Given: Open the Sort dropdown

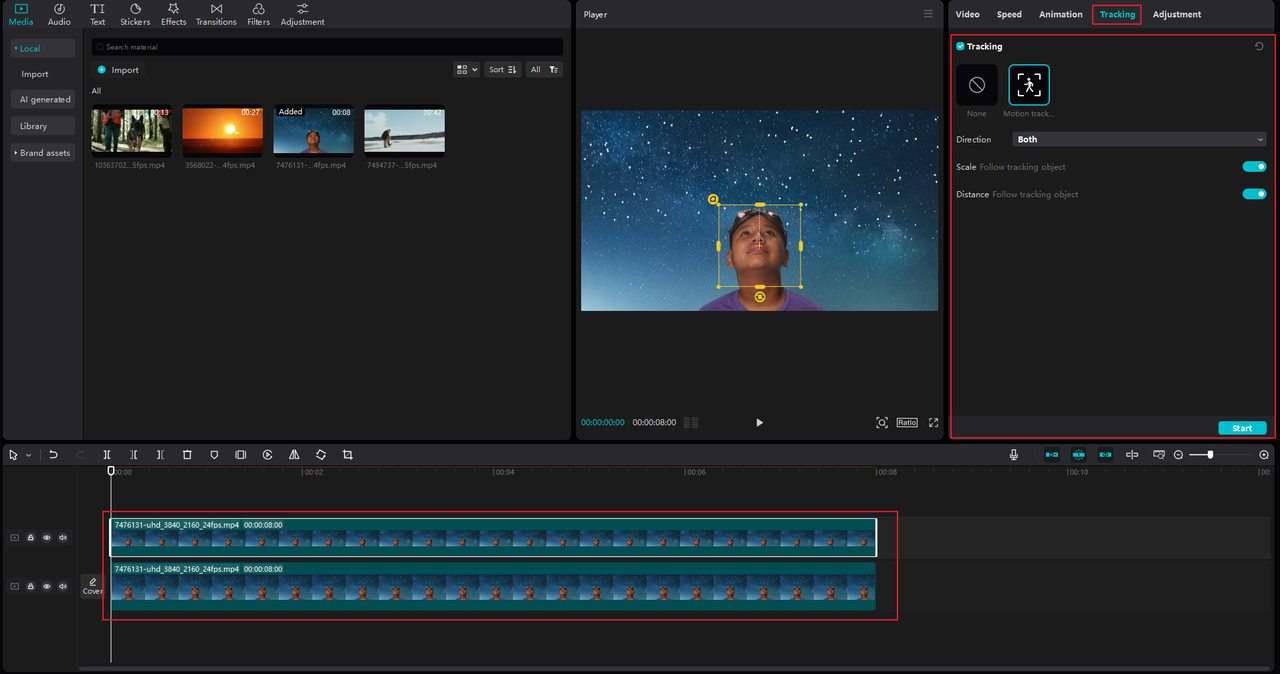Looking at the screenshot, I should click(x=503, y=70).
